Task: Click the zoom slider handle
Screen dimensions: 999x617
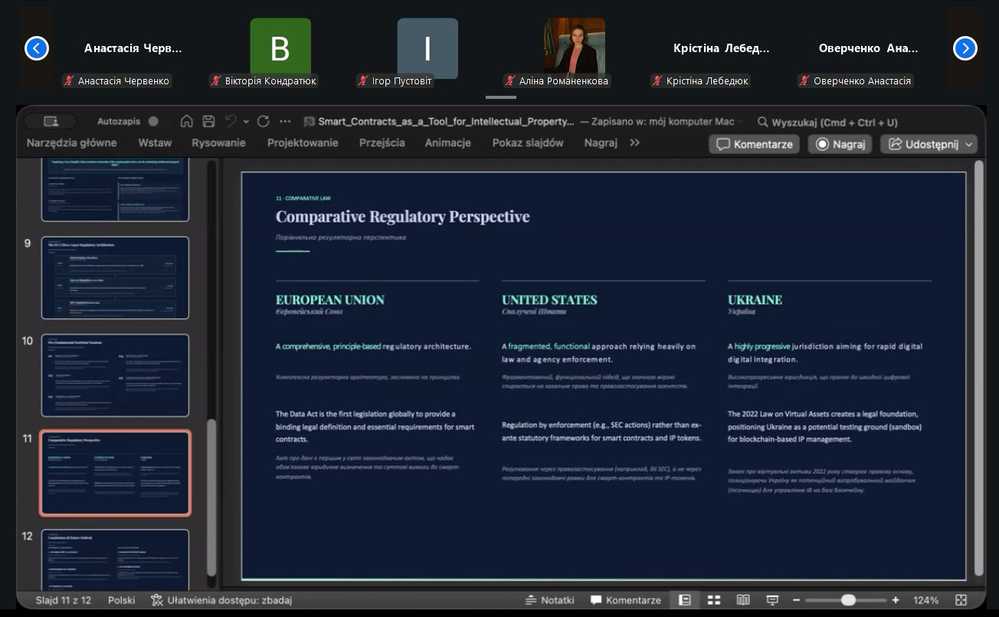Action: coord(848,600)
